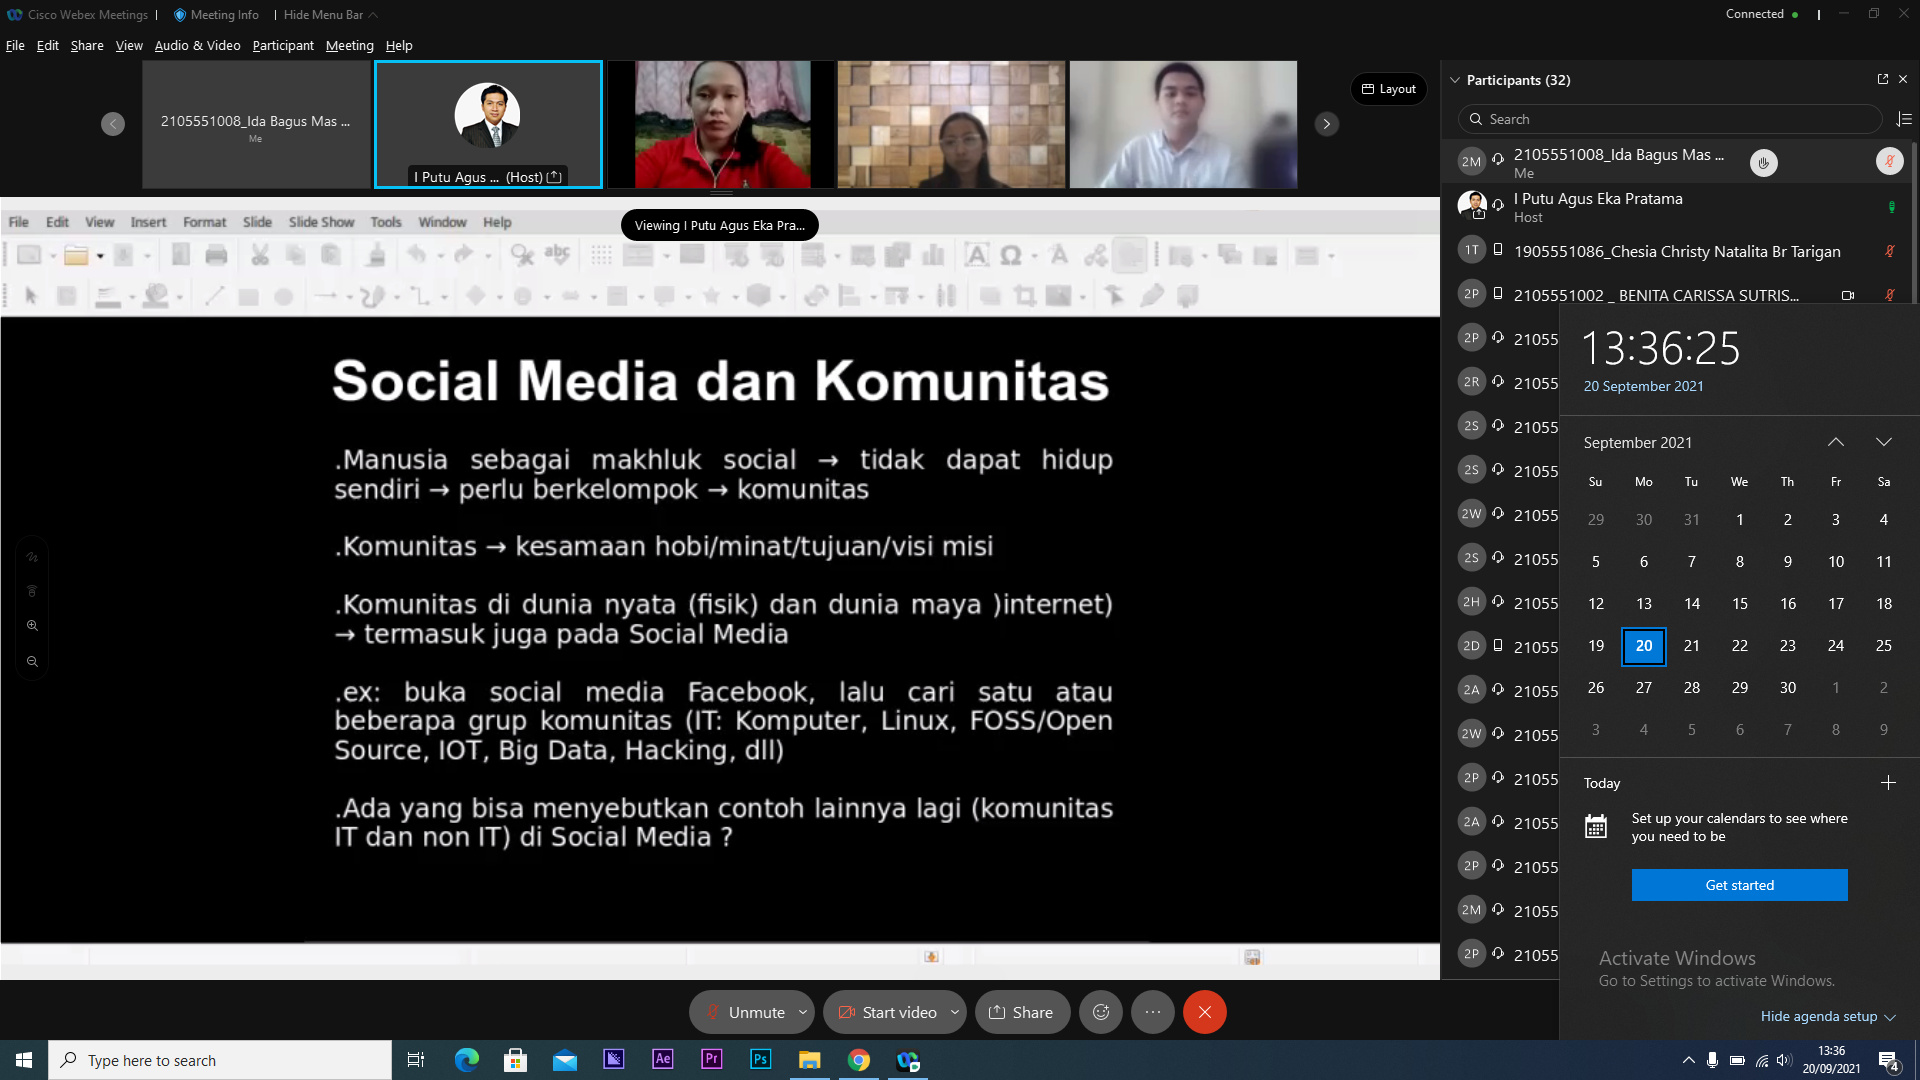
Task: Click the annotate tool in shared view sidebar
Action: (x=32, y=557)
